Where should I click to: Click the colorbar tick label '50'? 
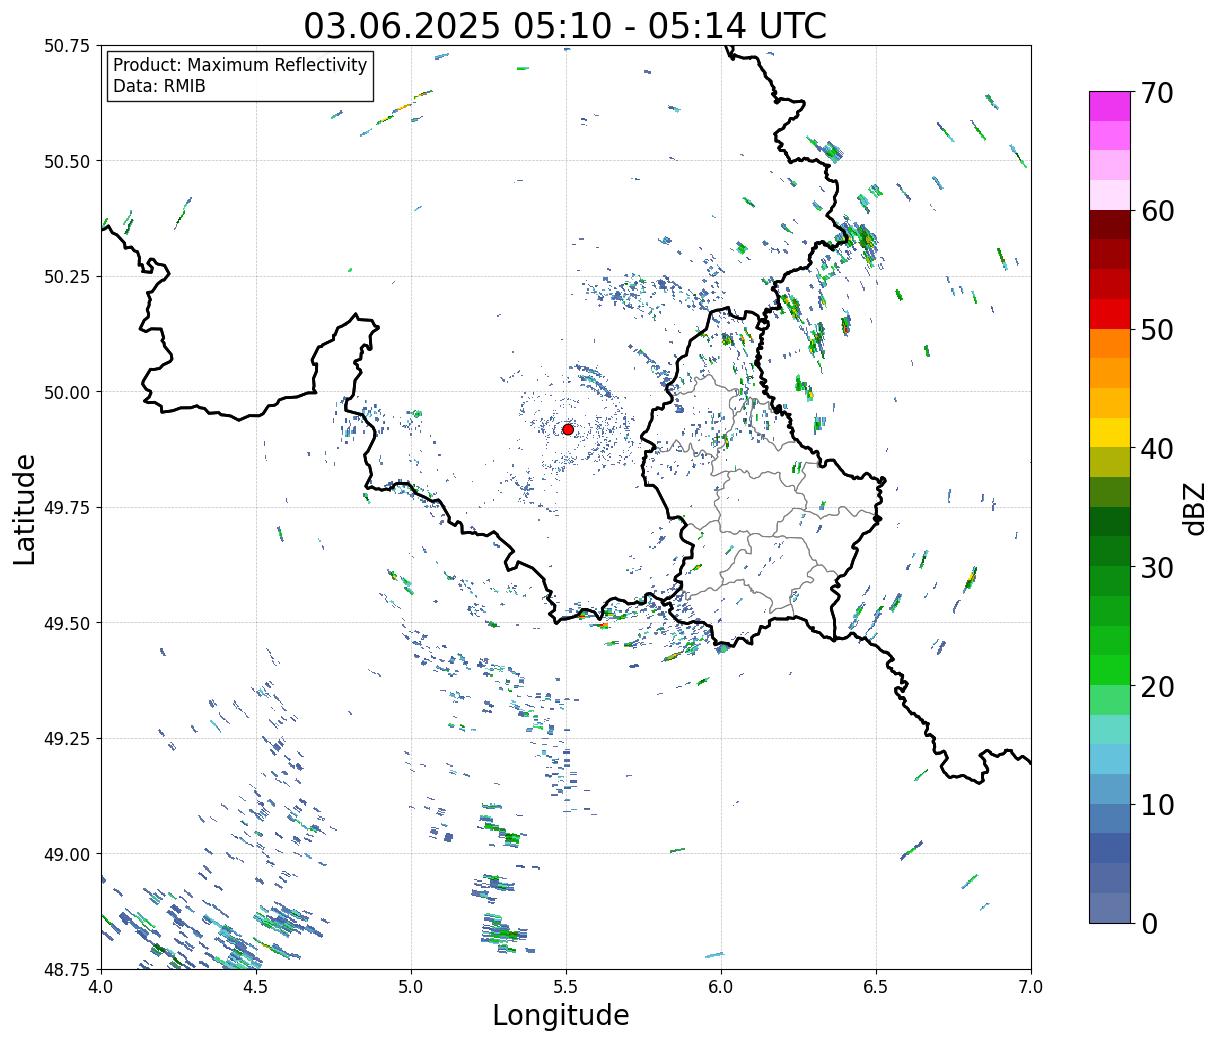pyautogui.click(x=1157, y=330)
